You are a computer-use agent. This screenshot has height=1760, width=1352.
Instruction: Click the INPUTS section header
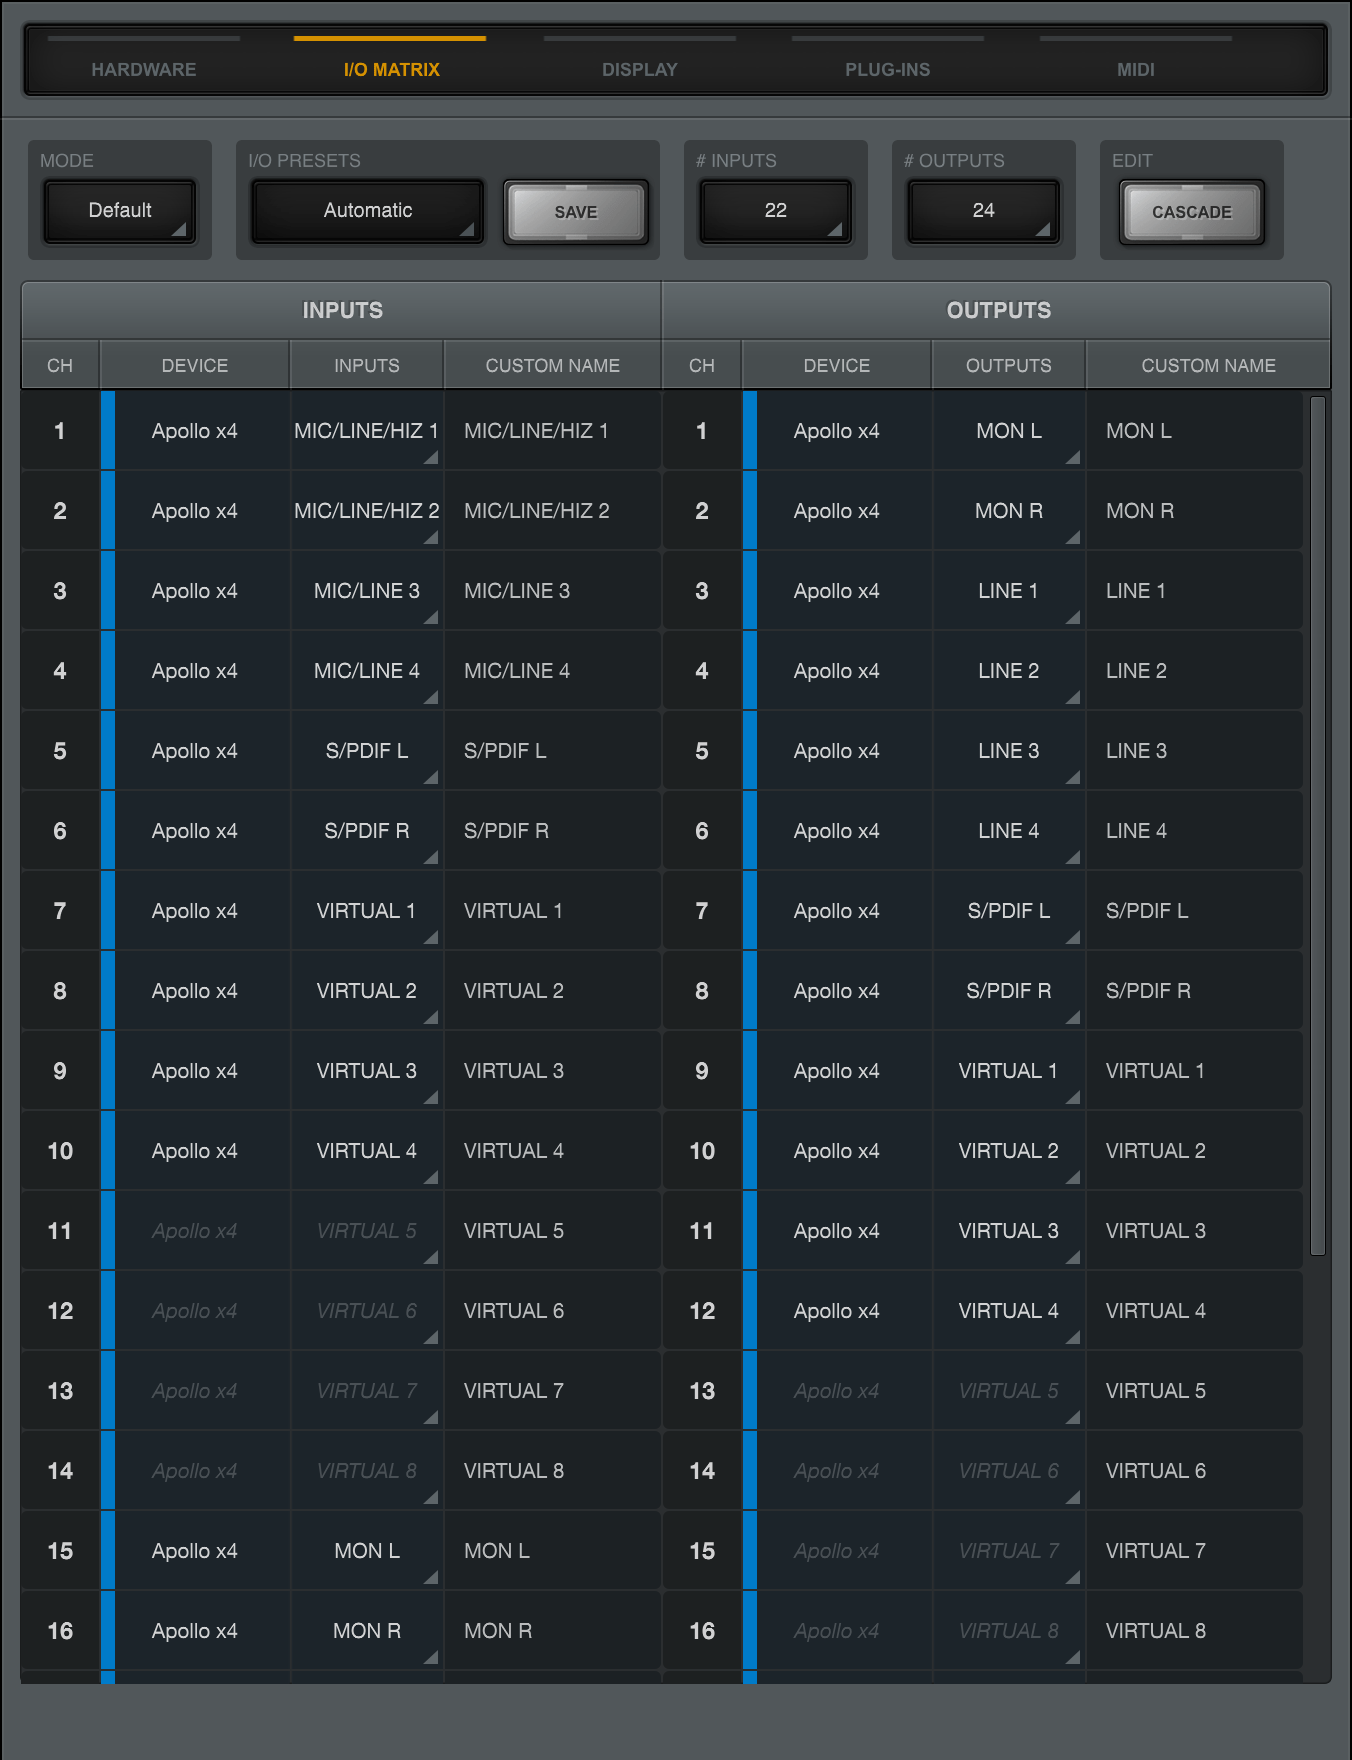point(342,310)
